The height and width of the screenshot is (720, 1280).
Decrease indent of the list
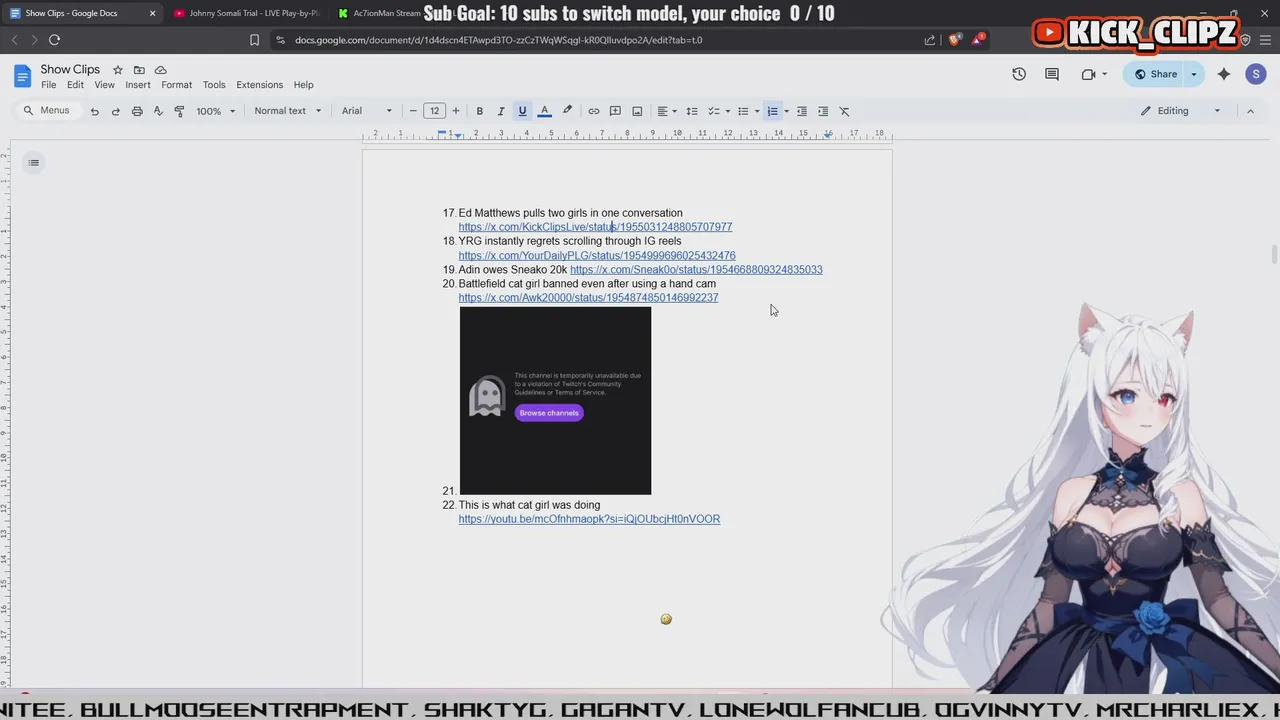pyautogui.click(x=801, y=111)
